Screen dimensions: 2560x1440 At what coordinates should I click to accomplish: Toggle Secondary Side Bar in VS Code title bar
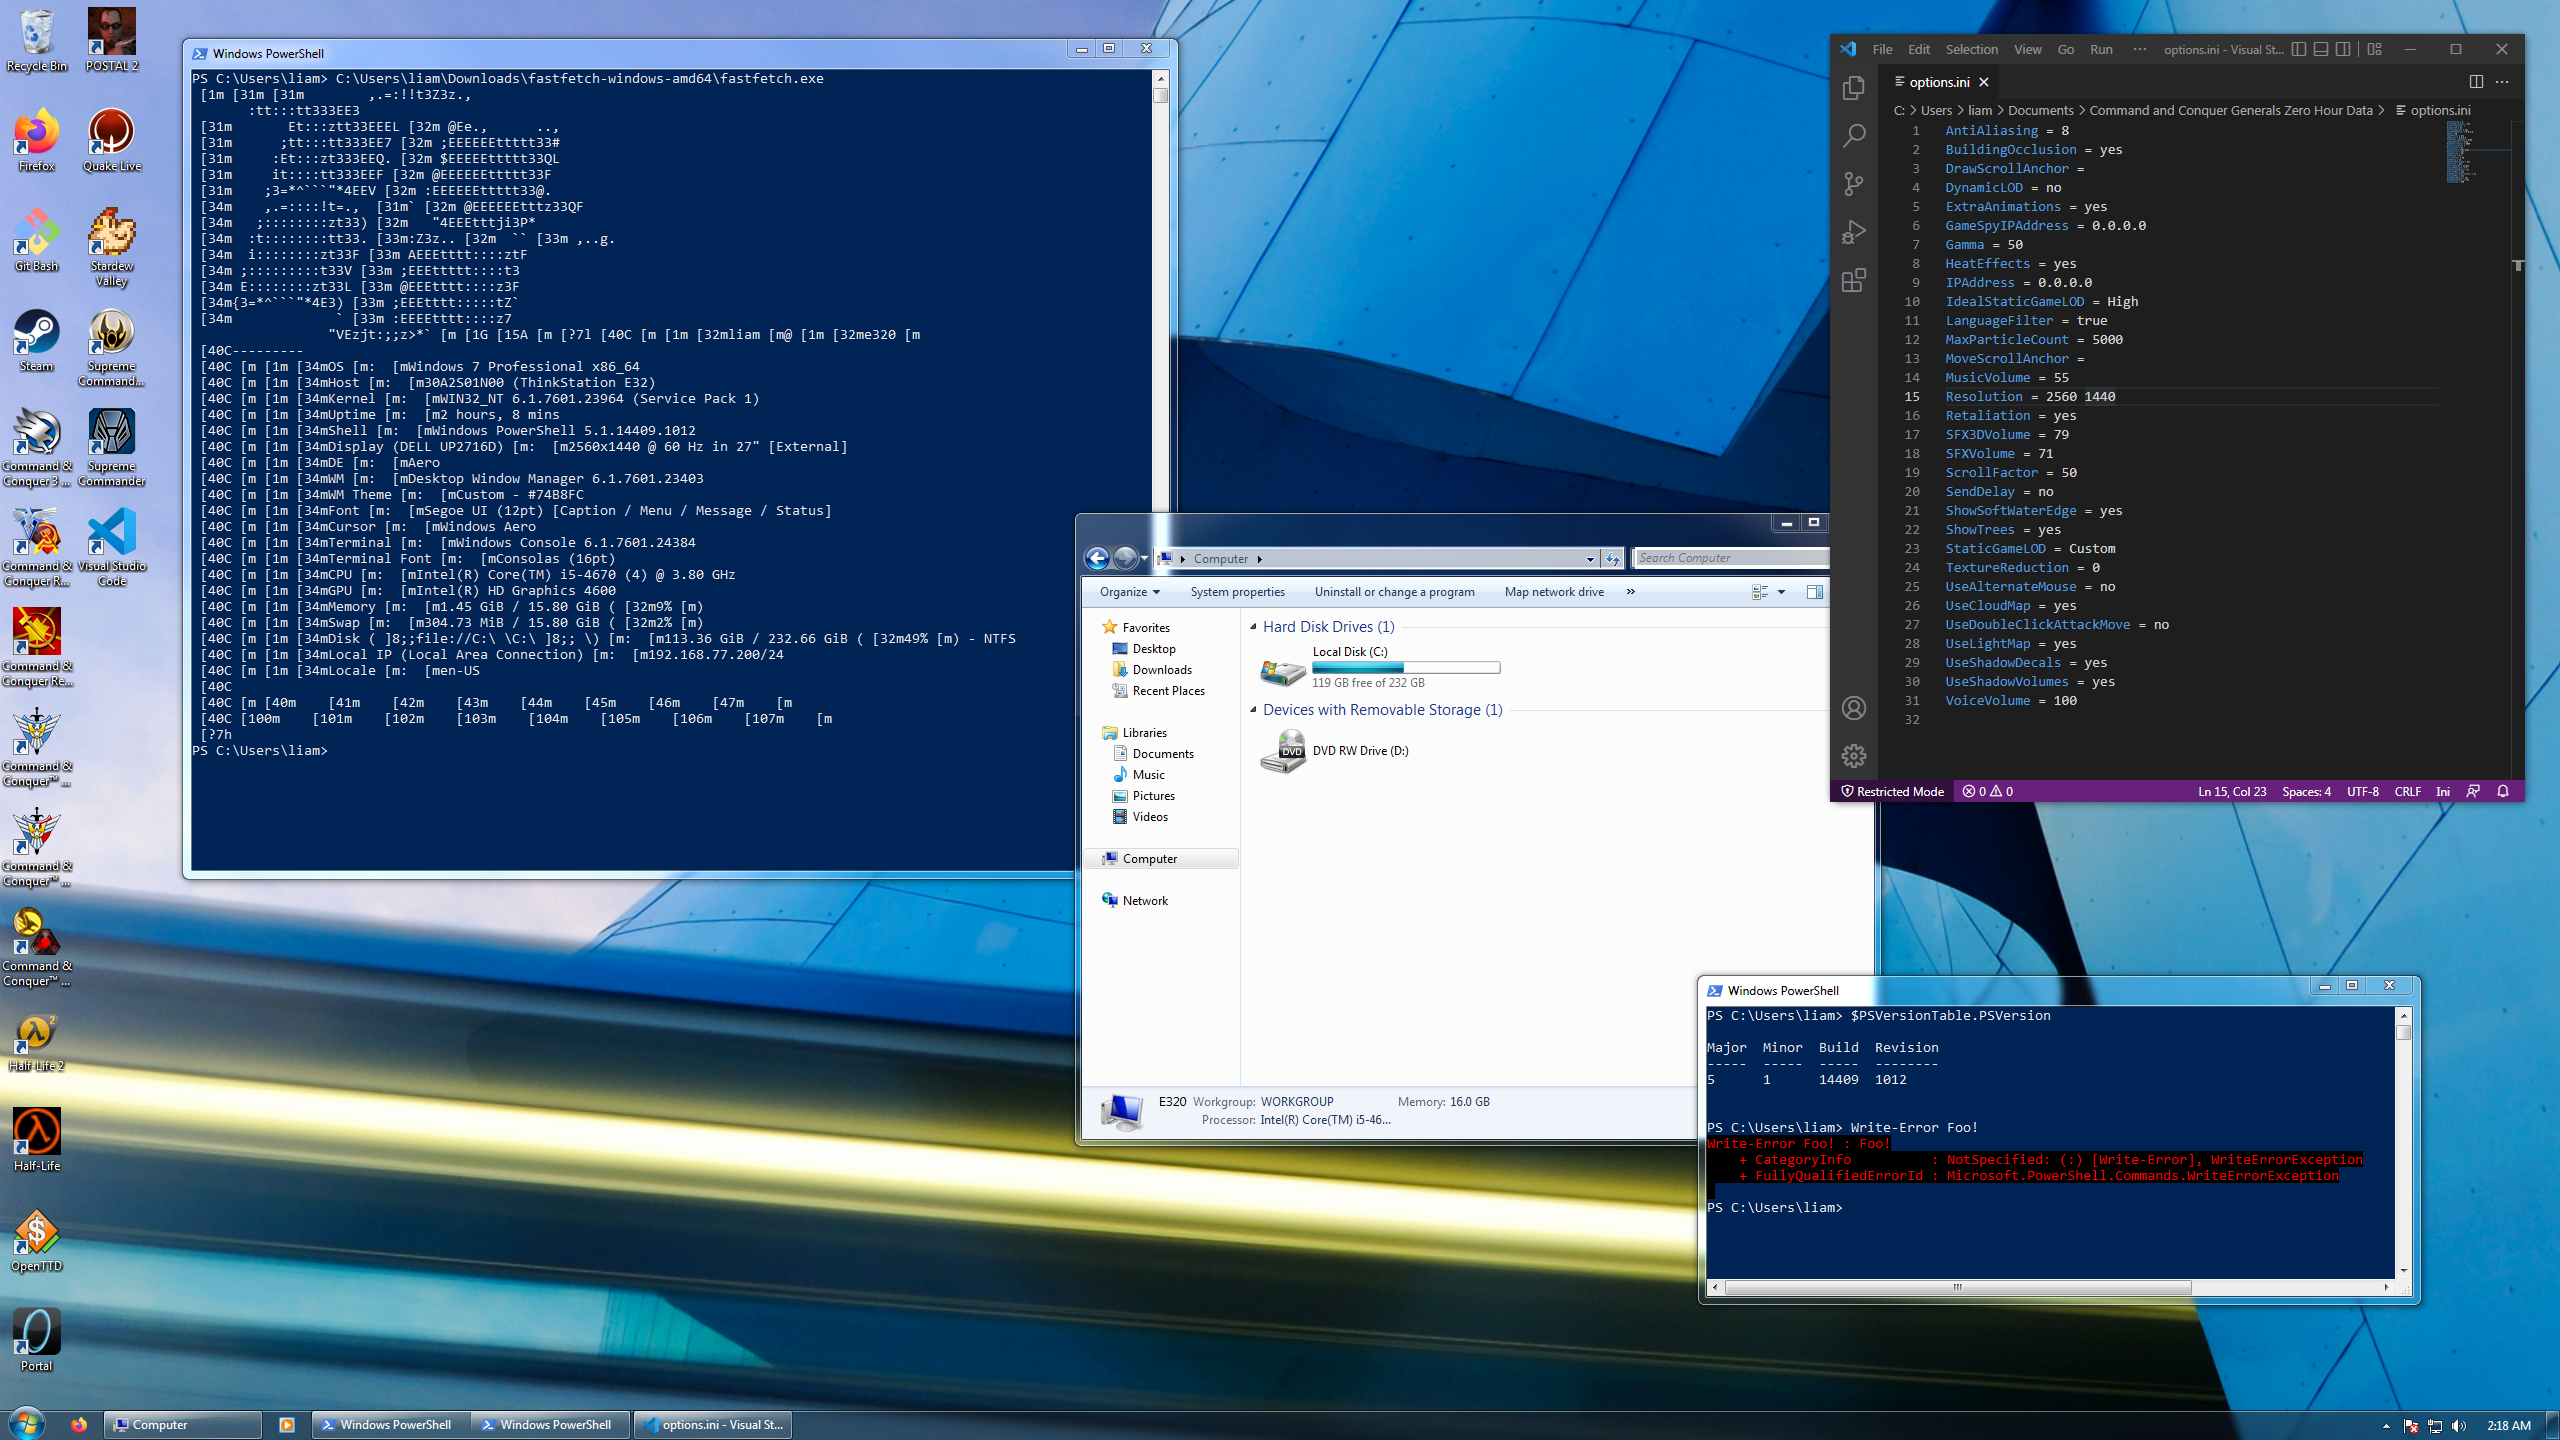[x=2343, y=49]
